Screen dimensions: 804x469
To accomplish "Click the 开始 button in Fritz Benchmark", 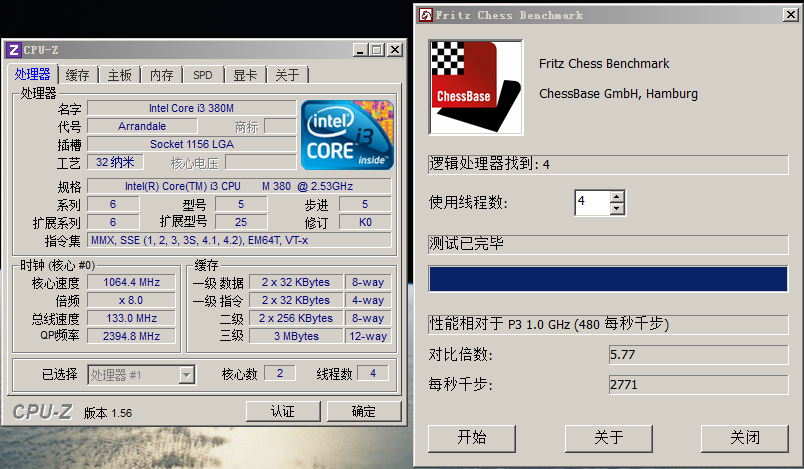I will [x=472, y=438].
